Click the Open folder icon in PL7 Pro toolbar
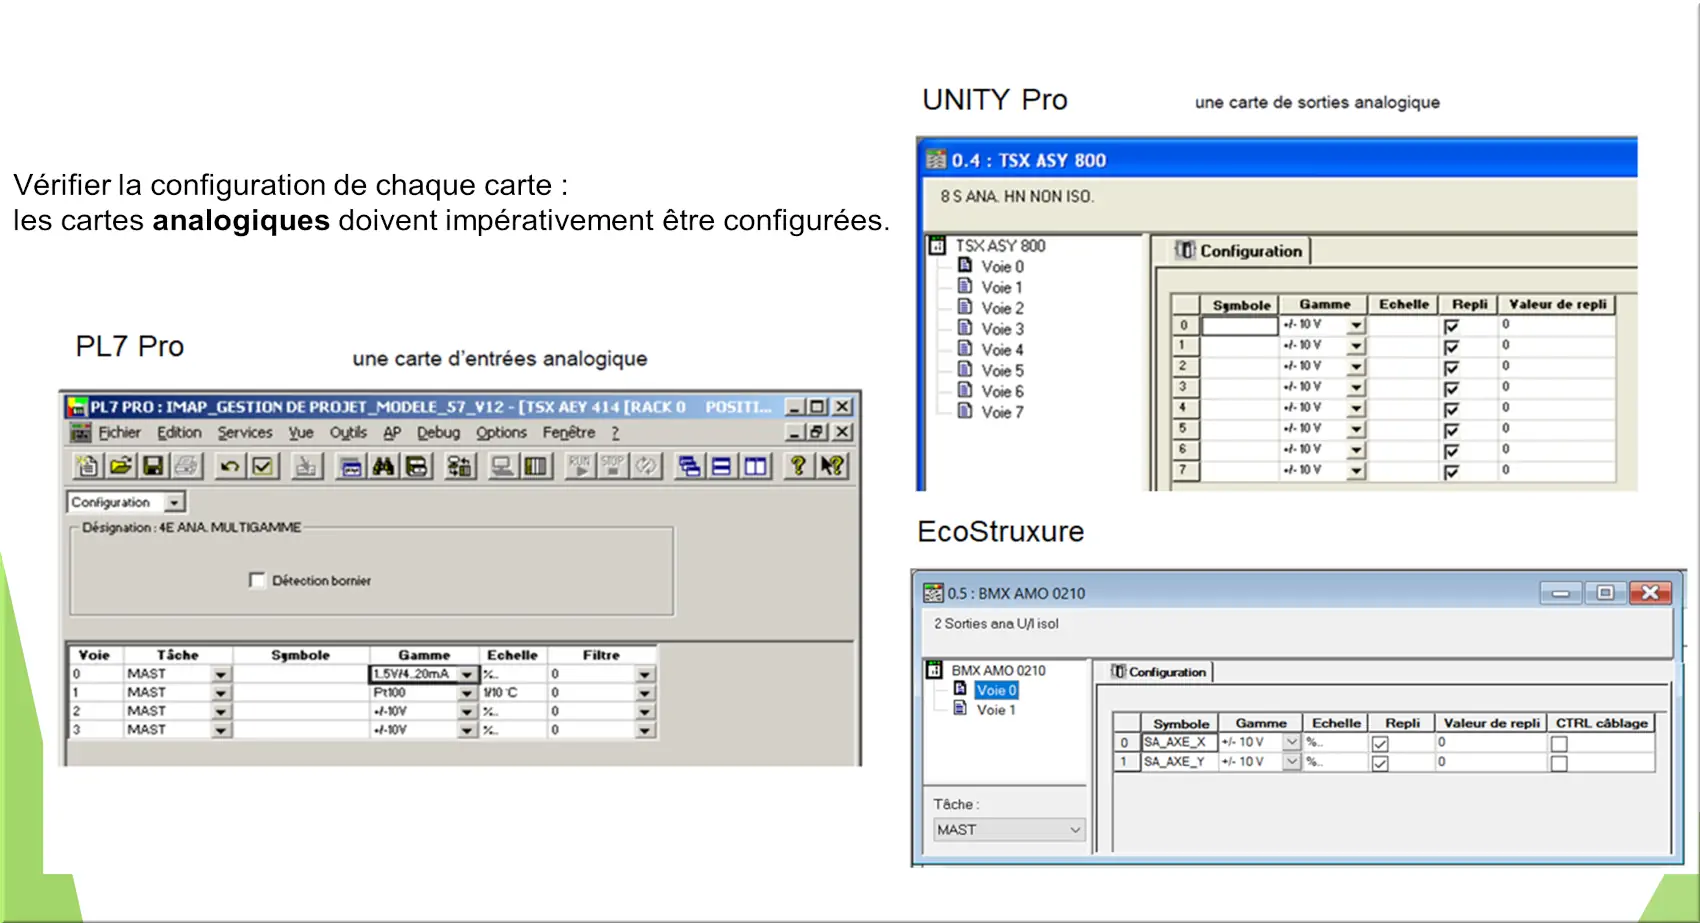1700x923 pixels. [x=120, y=466]
